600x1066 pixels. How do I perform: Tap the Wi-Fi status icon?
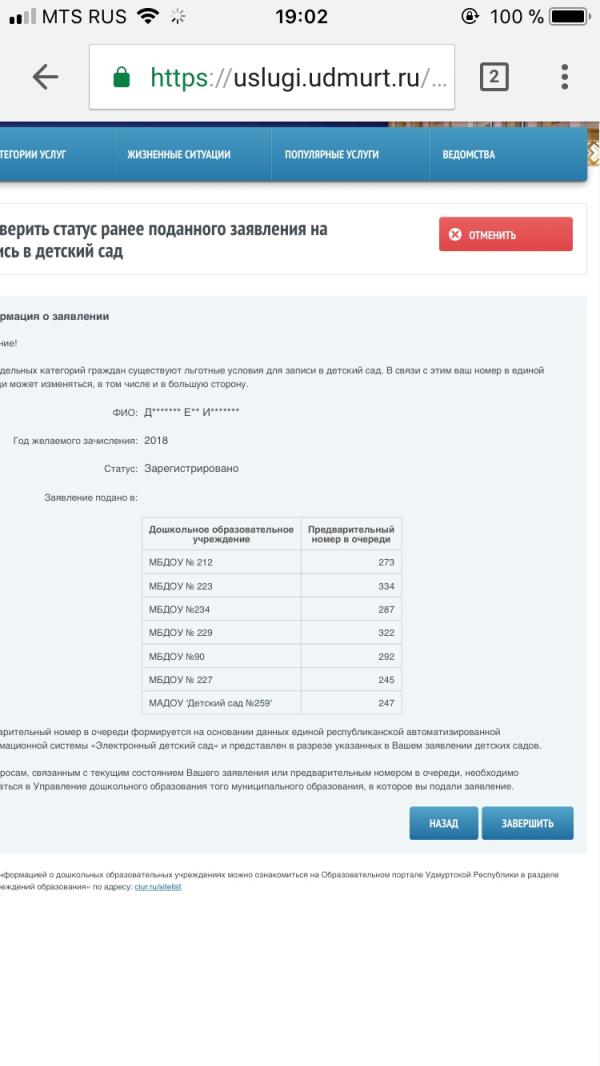click(x=150, y=18)
